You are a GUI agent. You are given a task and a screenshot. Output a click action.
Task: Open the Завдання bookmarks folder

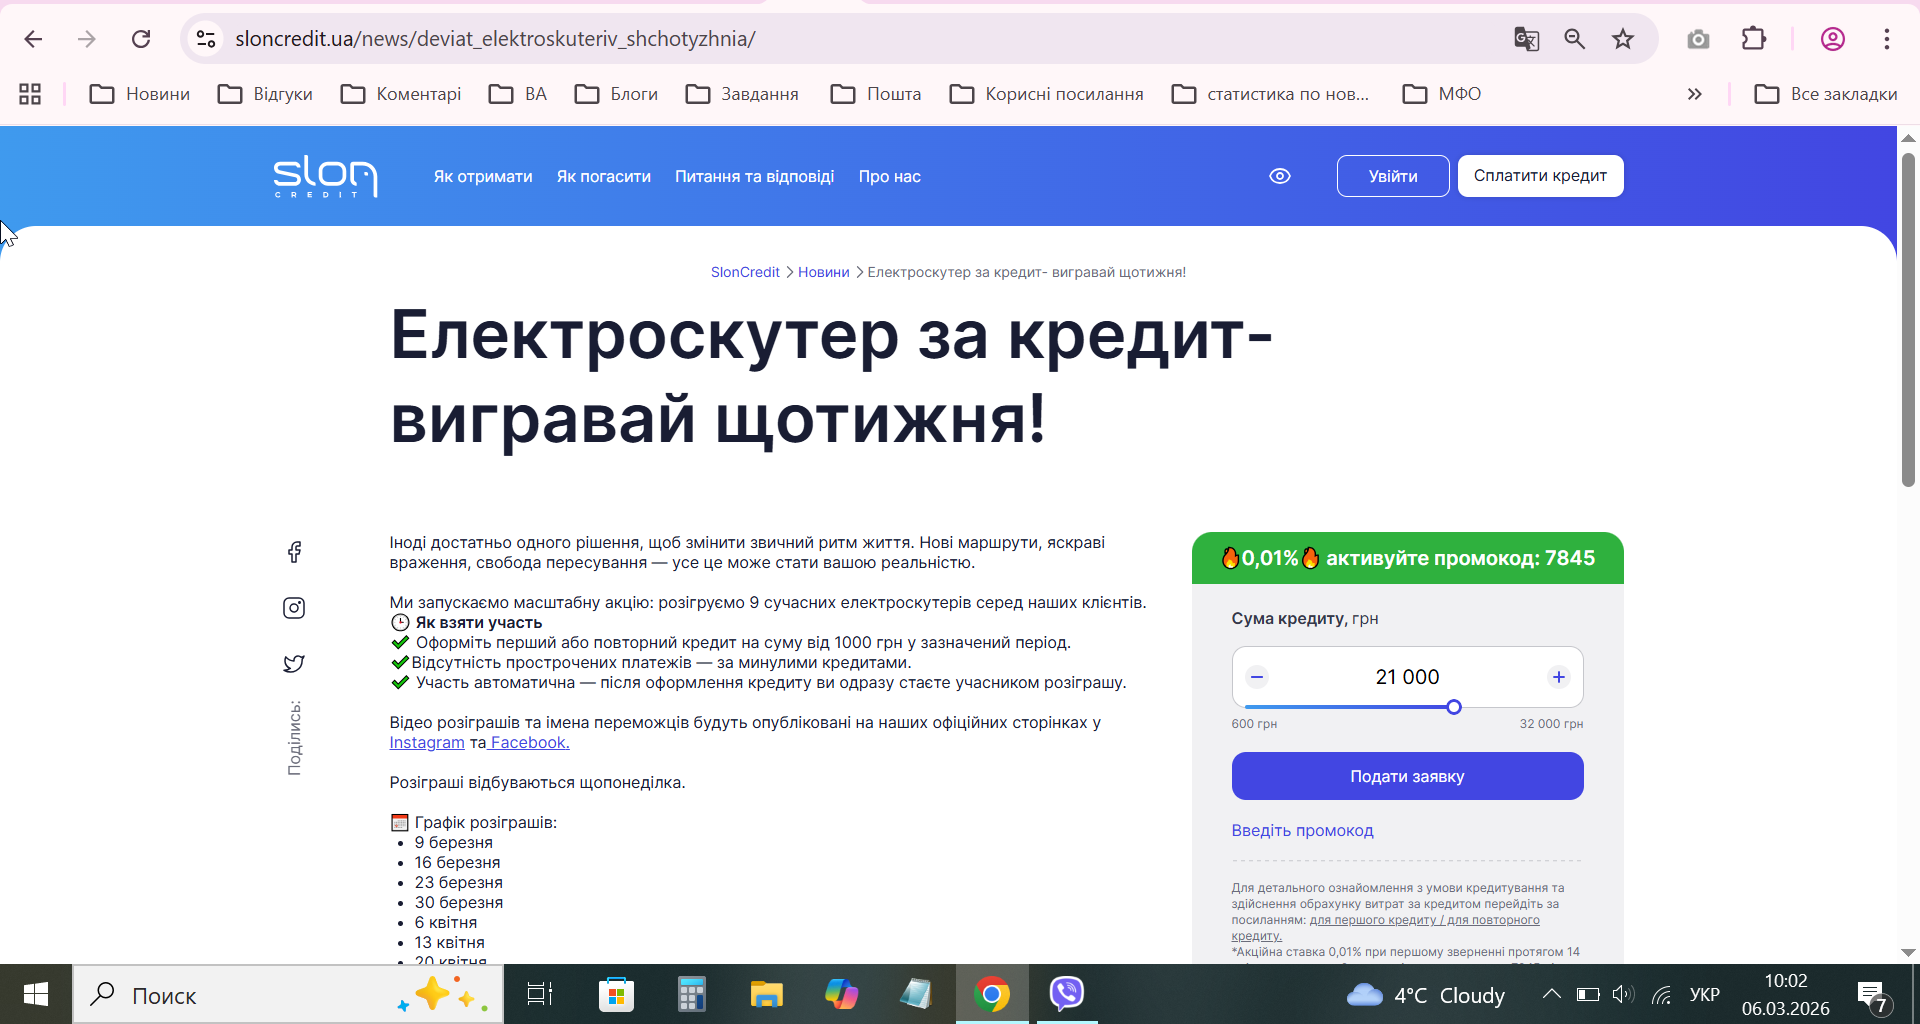(x=742, y=94)
